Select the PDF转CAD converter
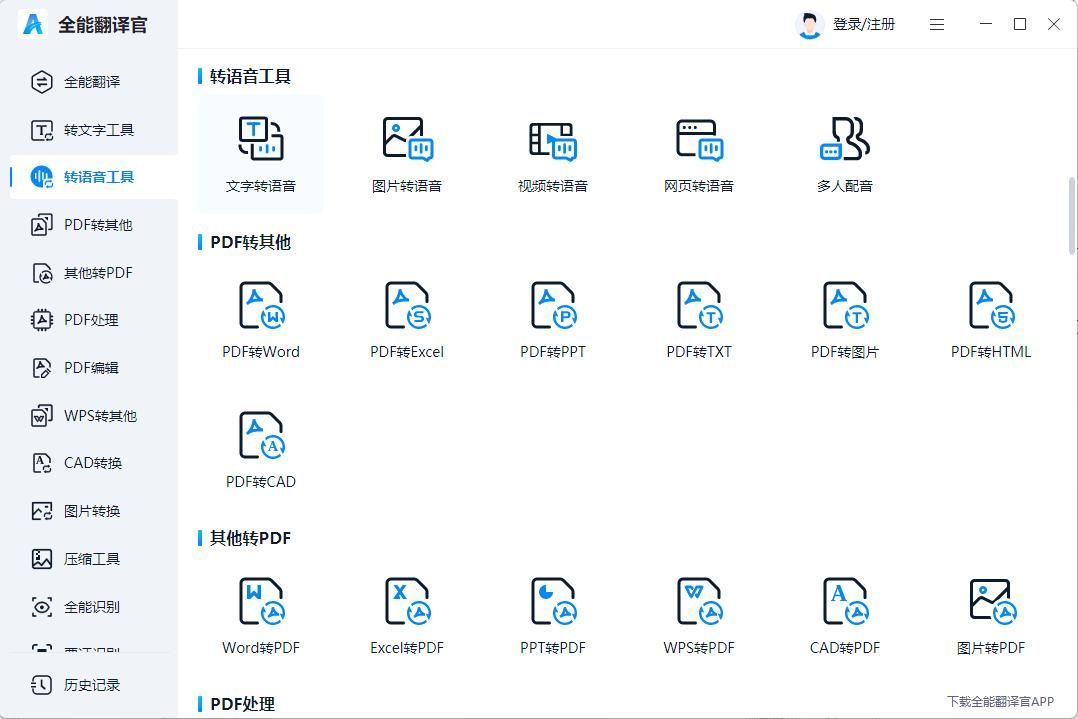The image size is (1078, 719). click(259, 448)
